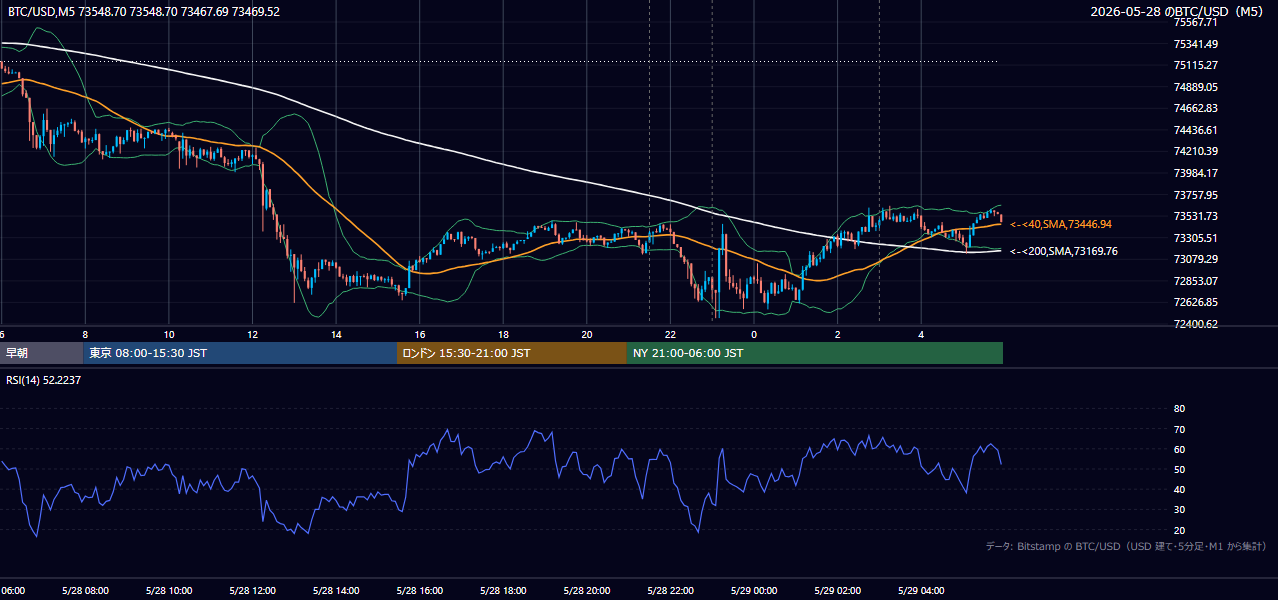
Task: Click hour label 18 under the price chart
Action: coord(503,334)
